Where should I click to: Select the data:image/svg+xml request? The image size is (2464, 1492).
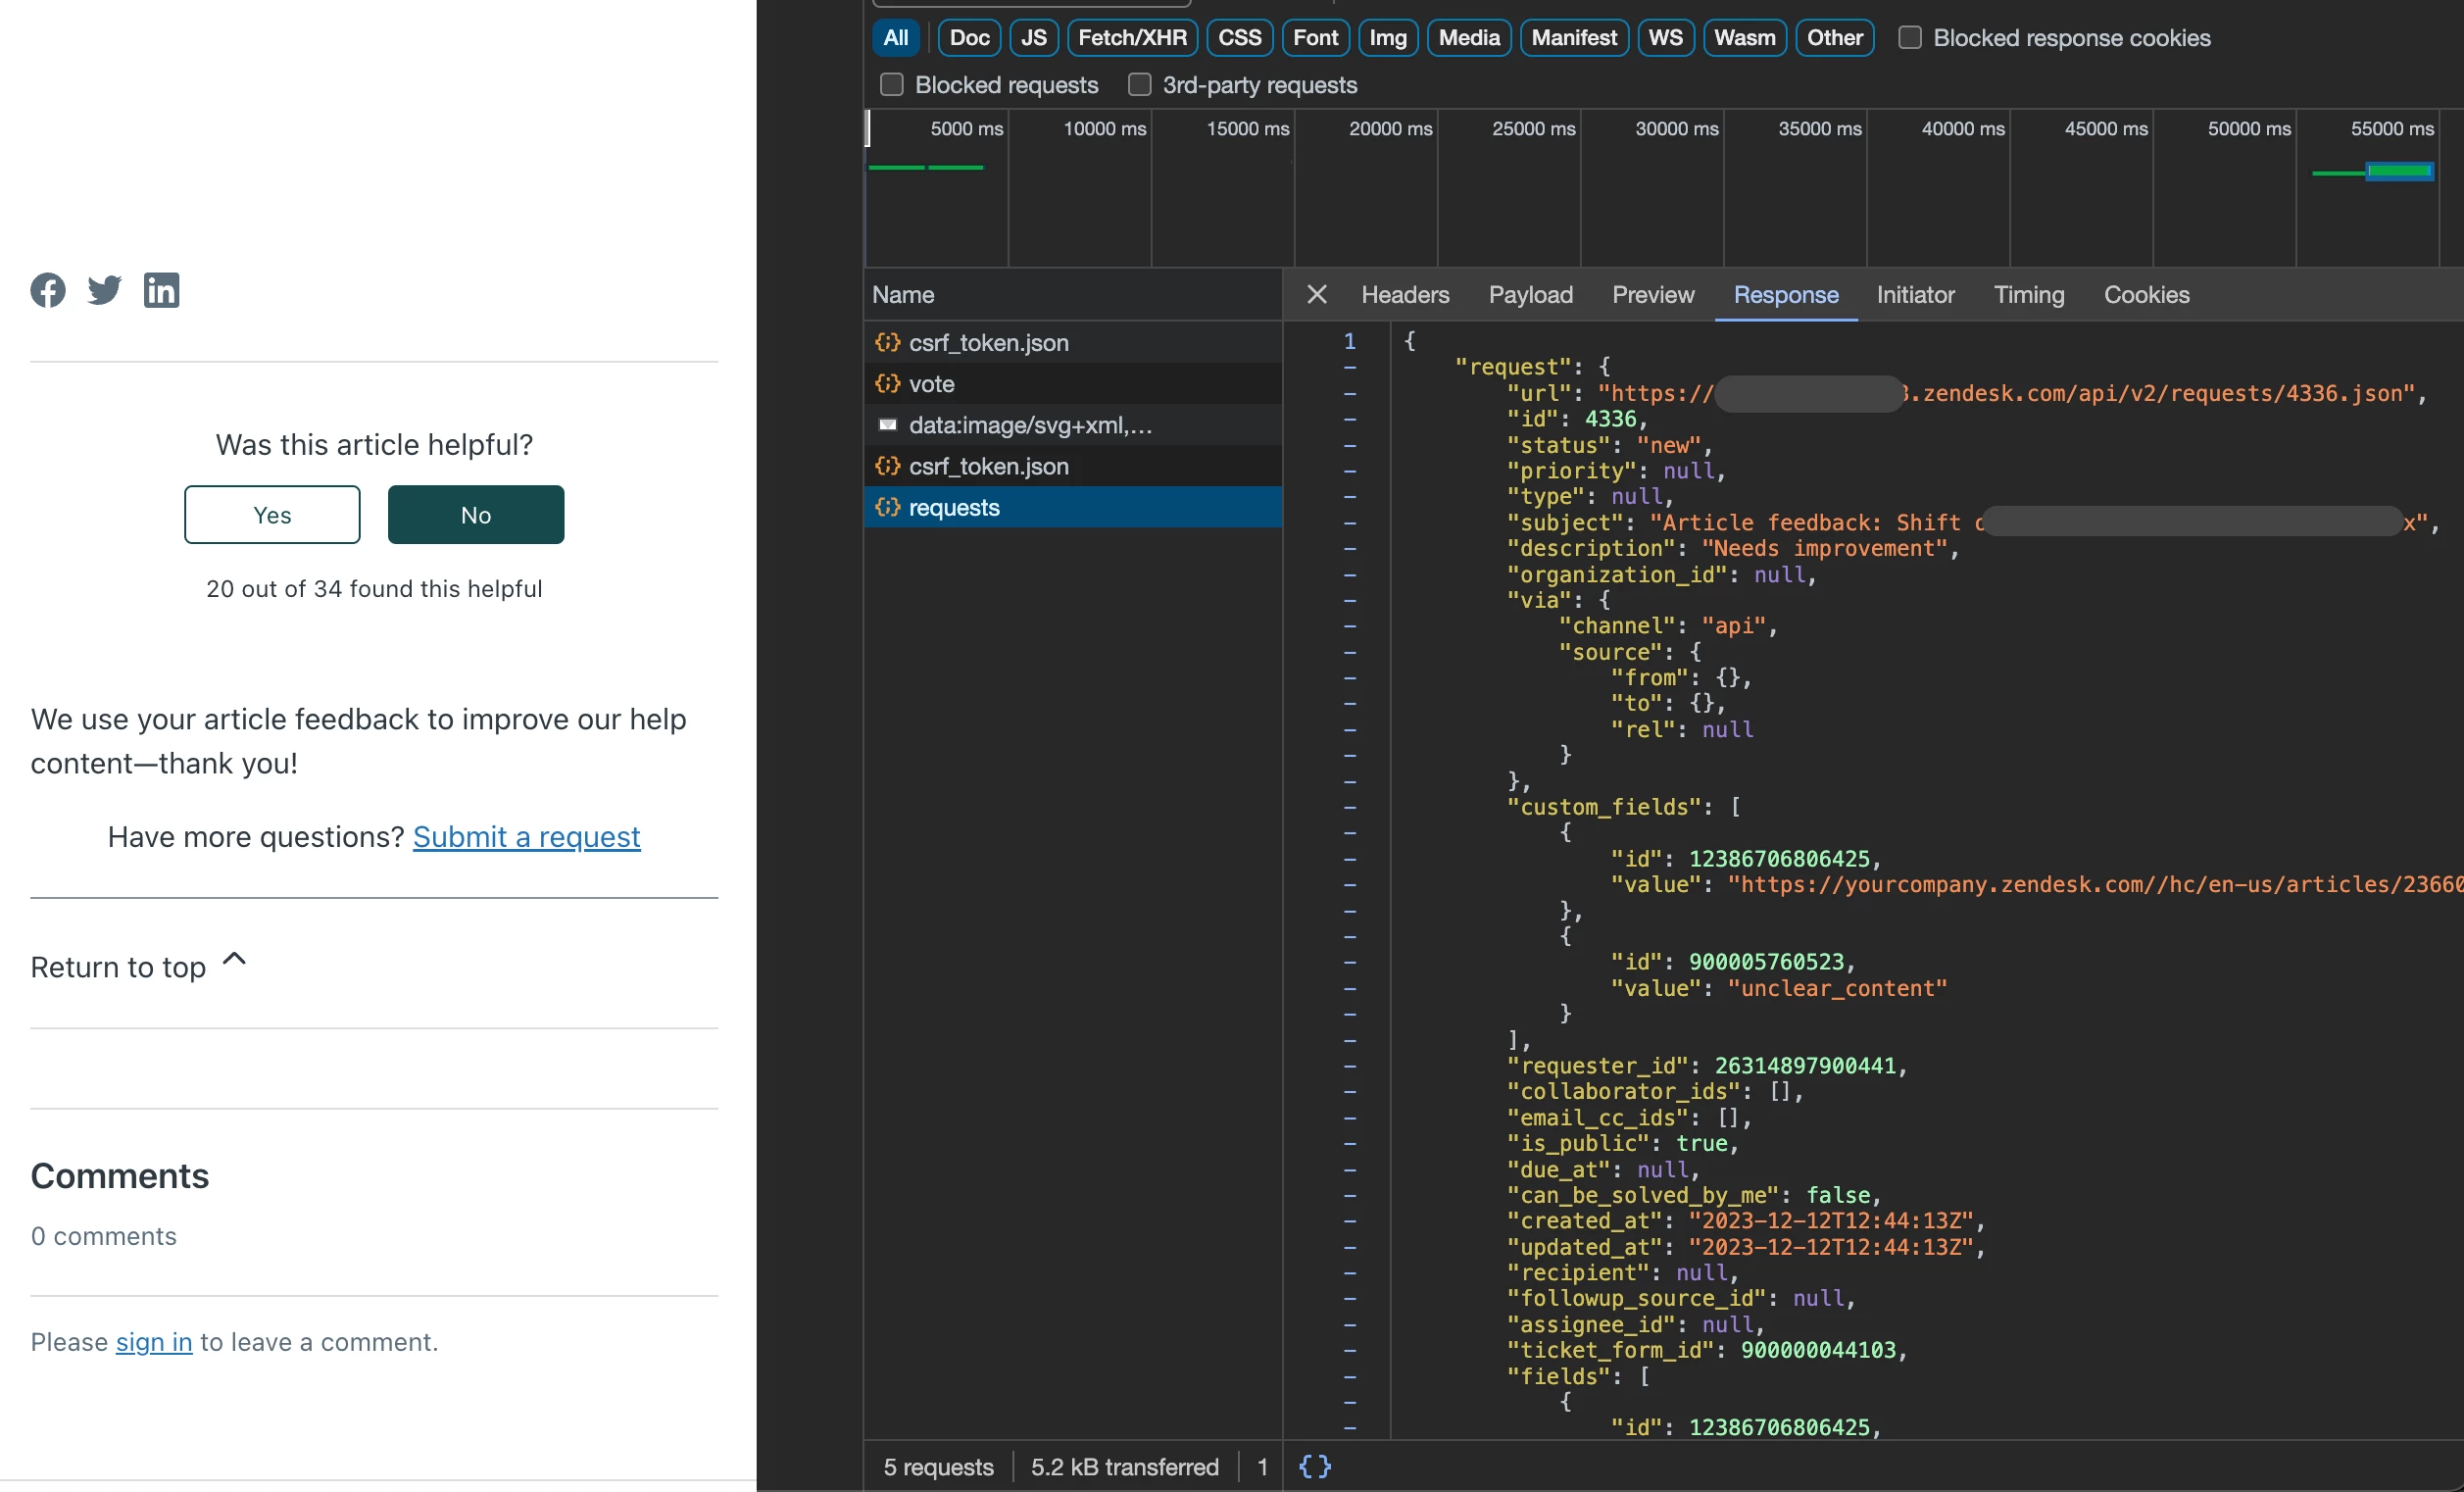pos(1029,426)
